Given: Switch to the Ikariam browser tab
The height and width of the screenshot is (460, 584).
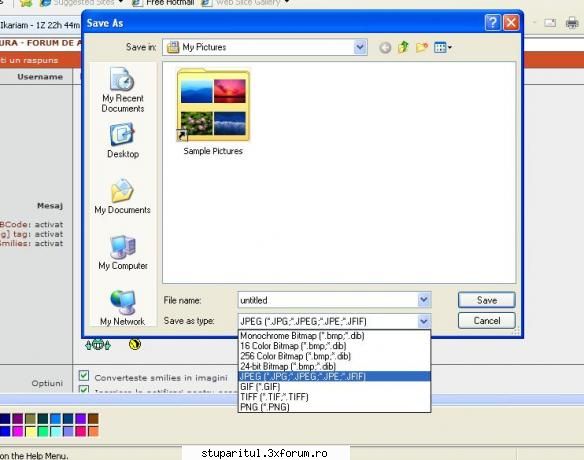Looking at the screenshot, I should 40,25.
